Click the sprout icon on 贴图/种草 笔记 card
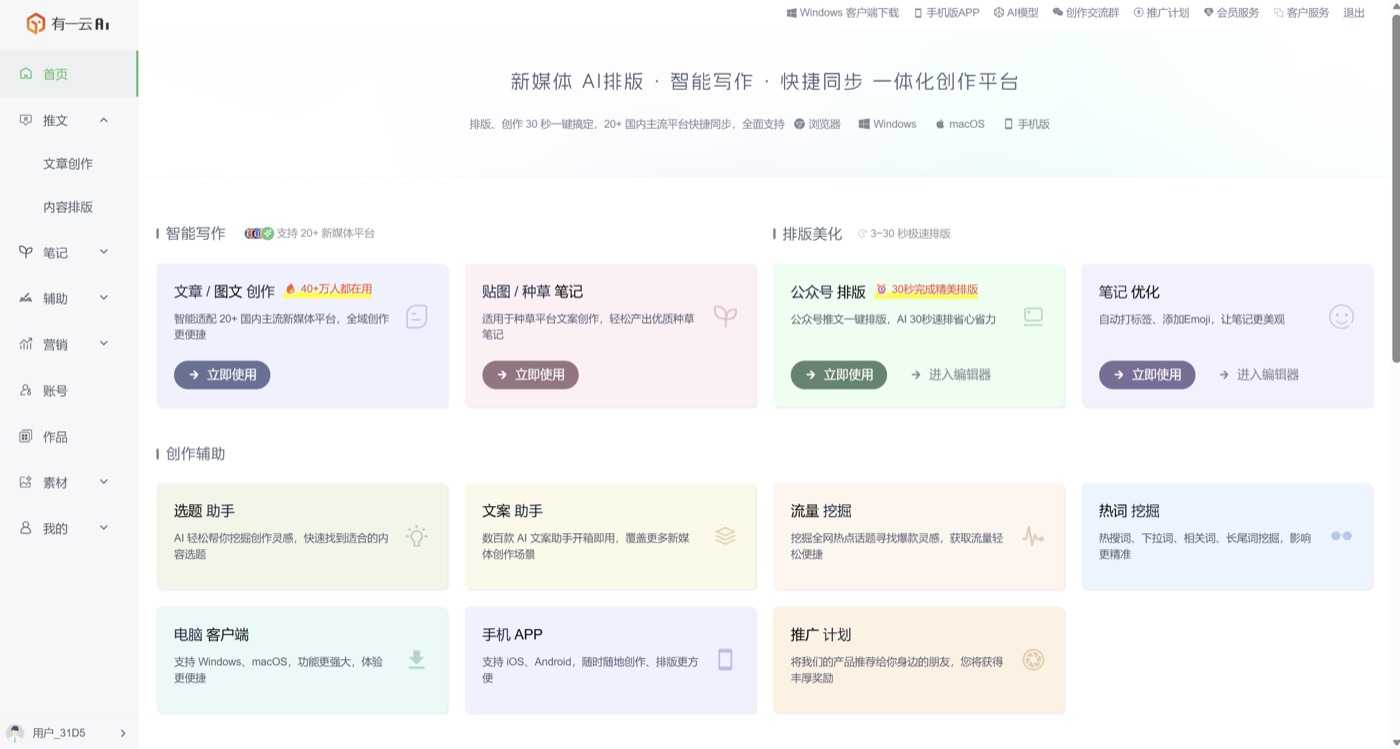The height and width of the screenshot is (749, 1400). pos(725,317)
